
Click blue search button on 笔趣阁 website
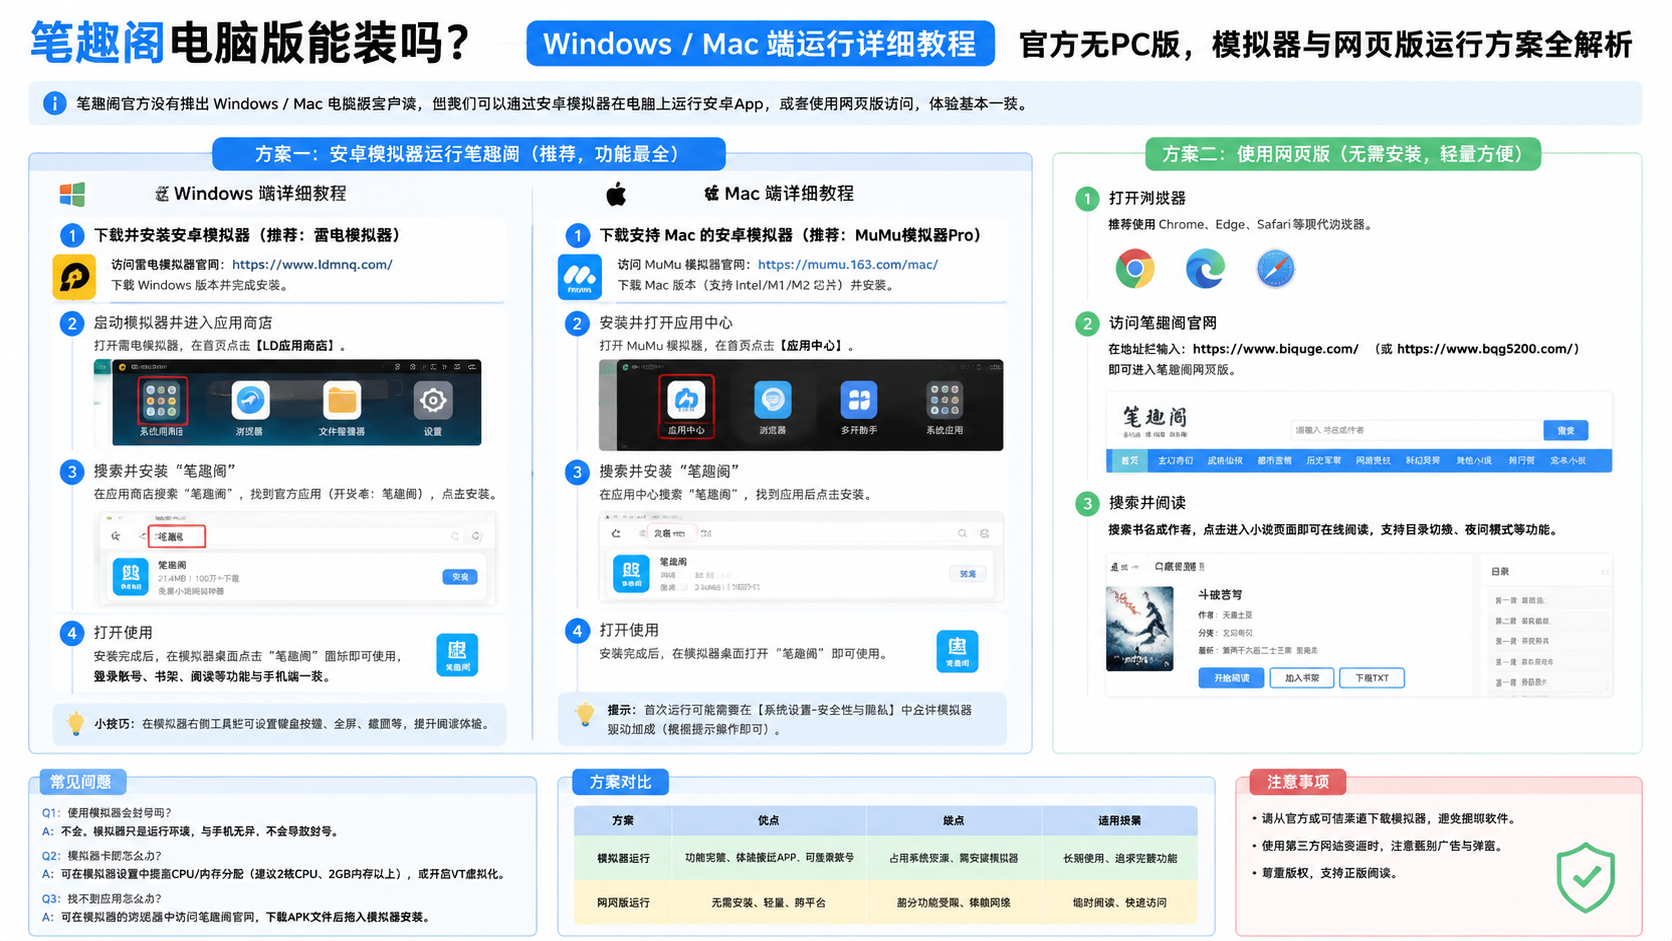pos(1566,430)
